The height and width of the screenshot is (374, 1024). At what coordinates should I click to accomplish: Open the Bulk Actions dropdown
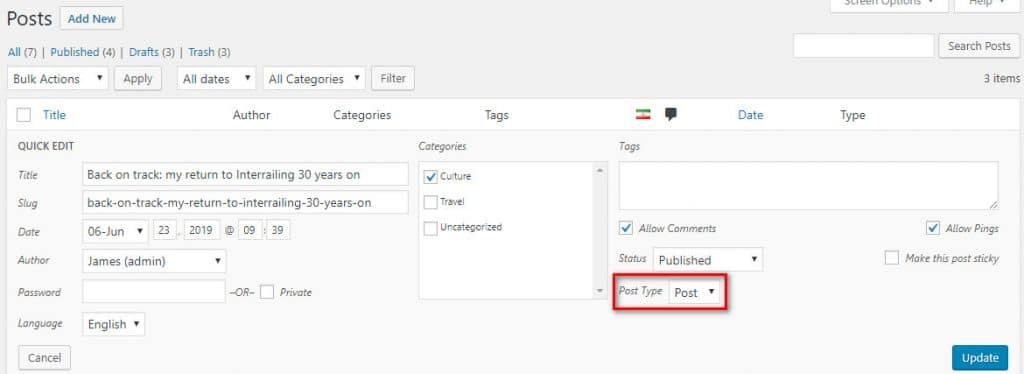coord(57,79)
